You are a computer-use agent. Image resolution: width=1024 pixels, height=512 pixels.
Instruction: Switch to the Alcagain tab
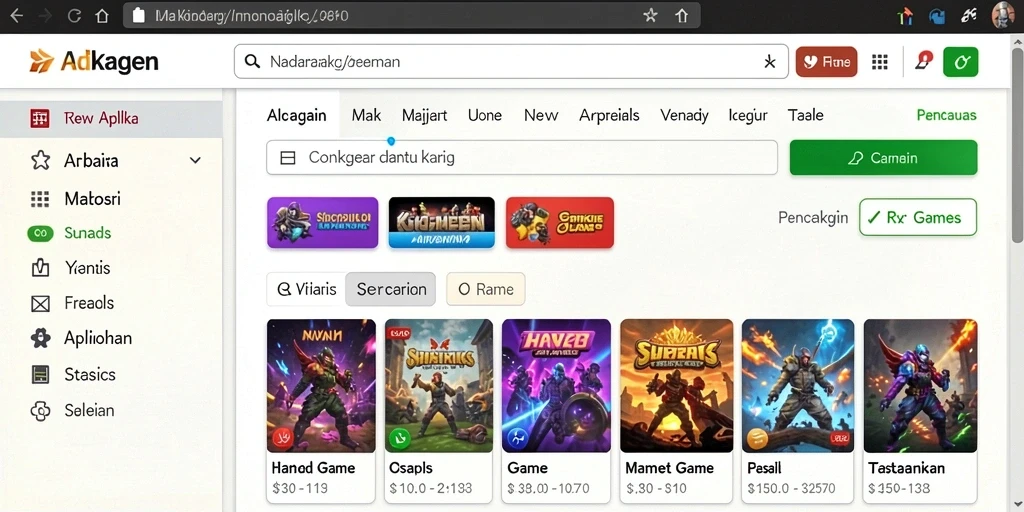(x=296, y=116)
